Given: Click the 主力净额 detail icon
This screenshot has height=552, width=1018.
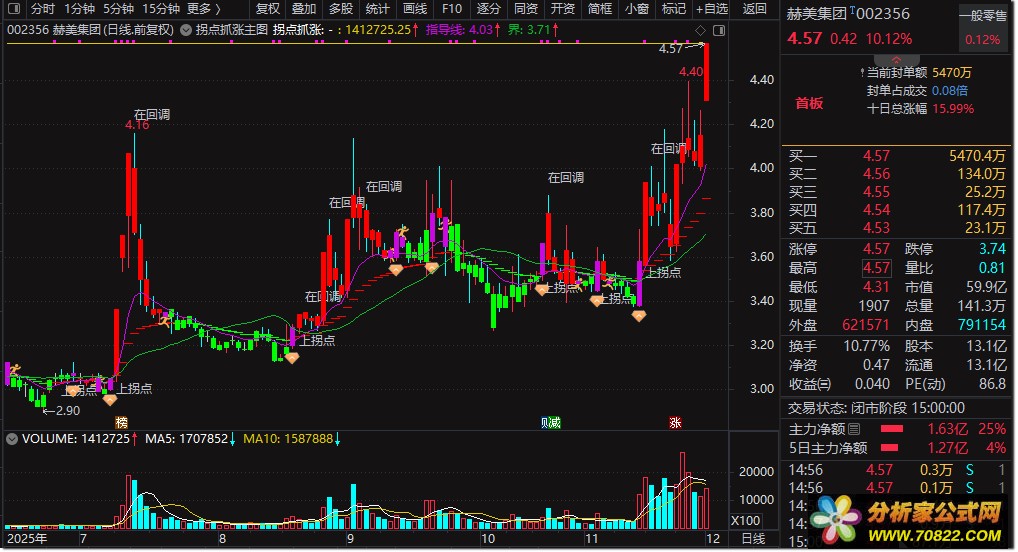Looking at the screenshot, I should point(854,429).
